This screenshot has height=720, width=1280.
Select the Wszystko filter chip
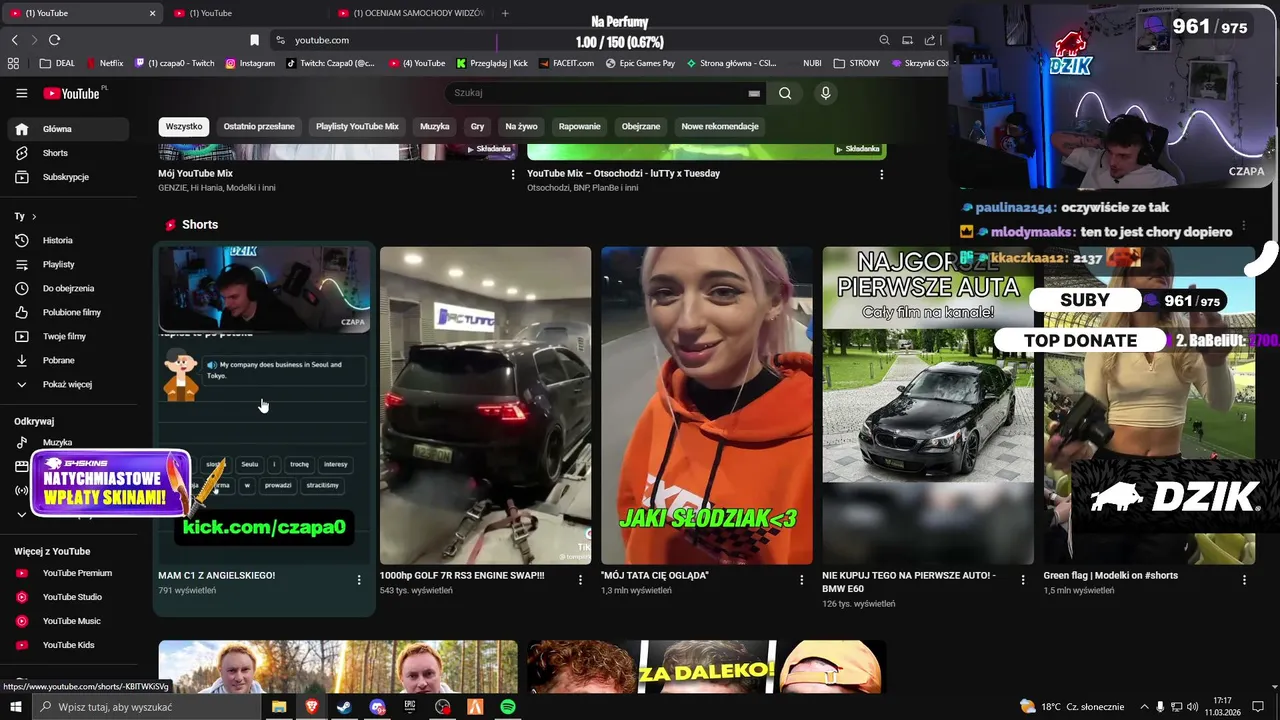coord(184,127)
